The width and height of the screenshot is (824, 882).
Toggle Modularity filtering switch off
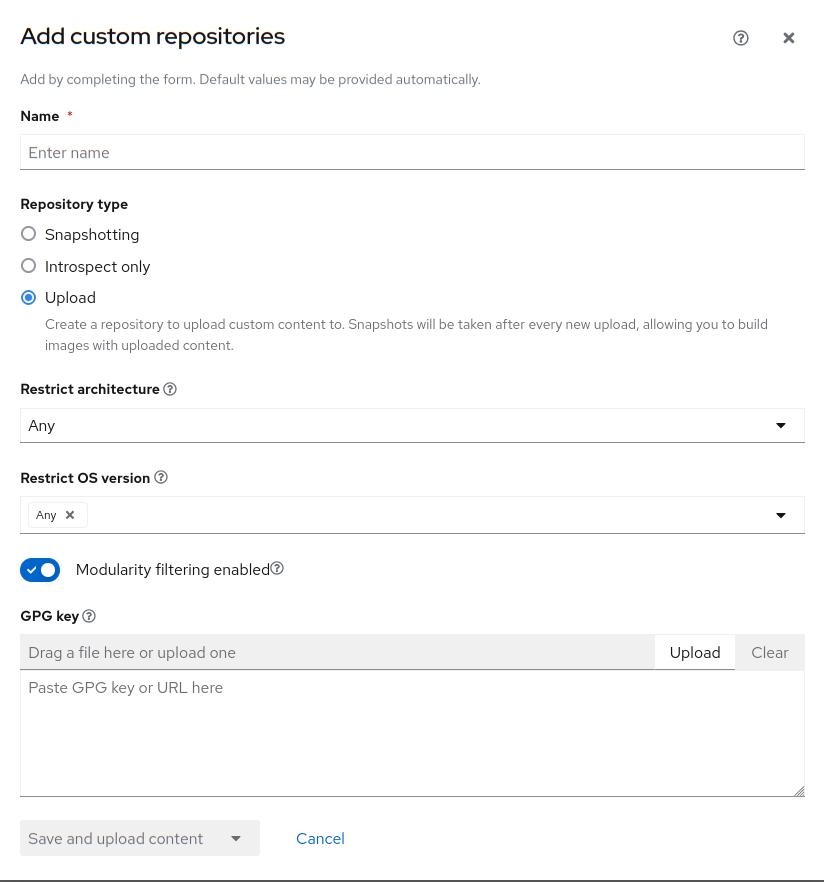pos(40,570)
